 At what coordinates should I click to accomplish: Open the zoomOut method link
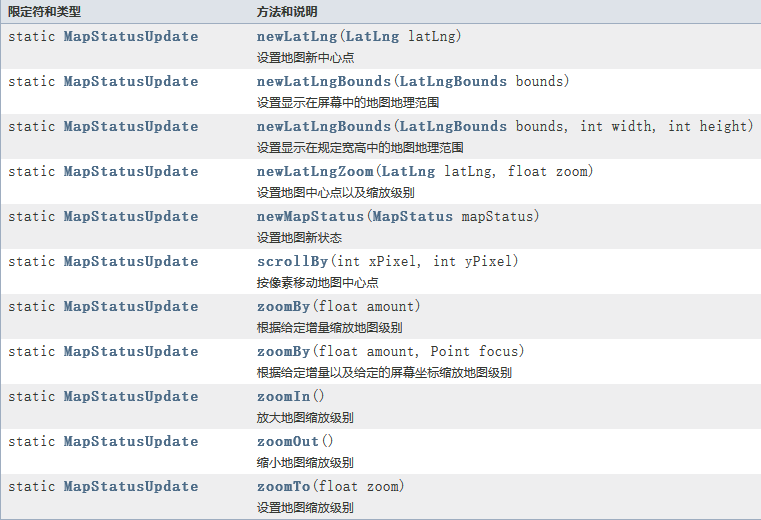287,442
